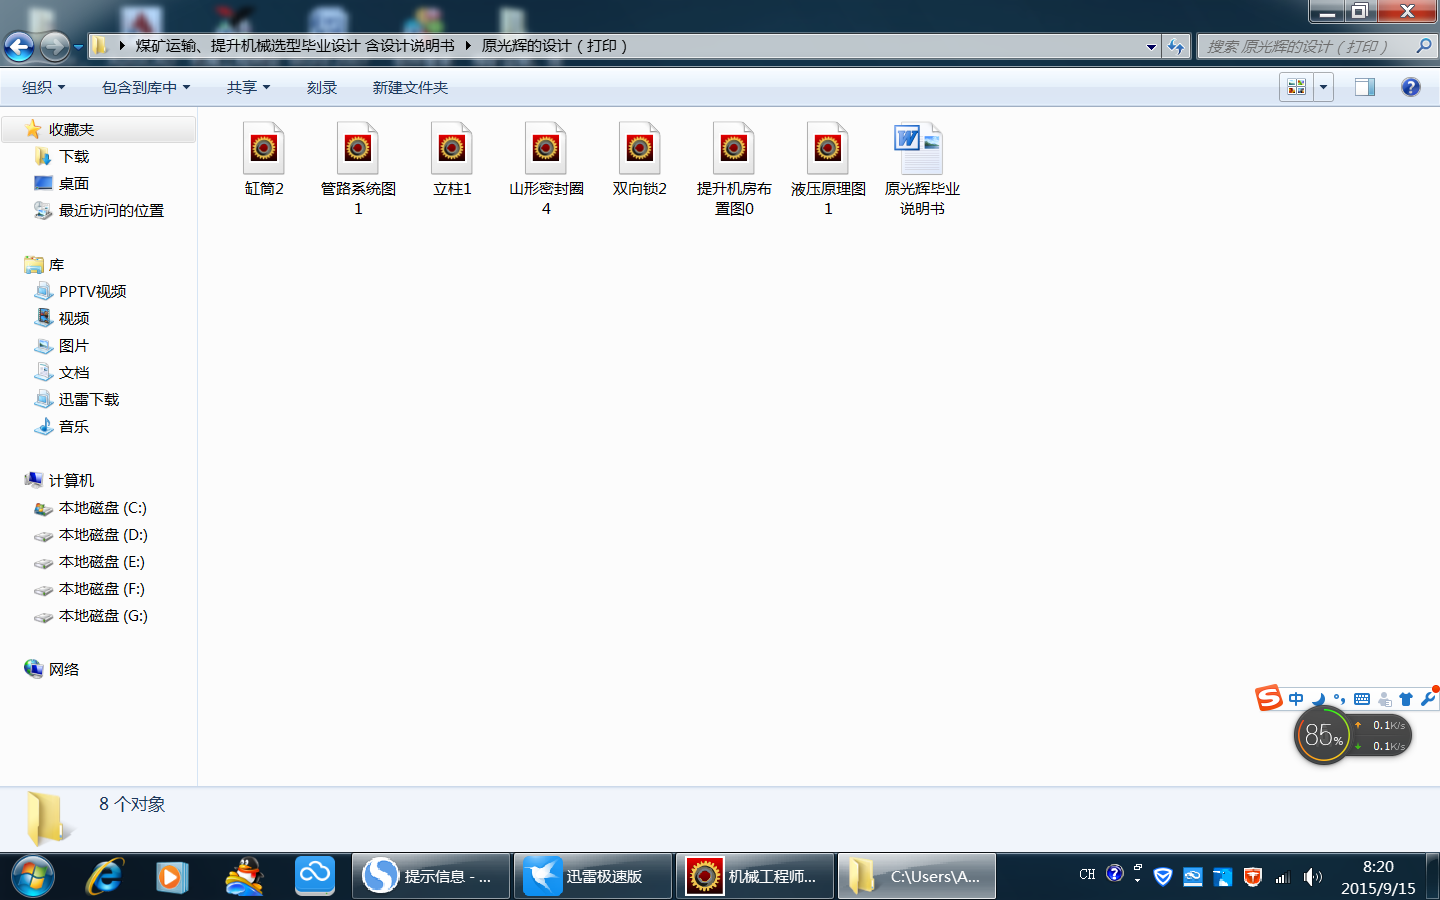The image size is (1440, 900).
Task: Open the cloud app taskbar icon
Action: pos(314,876)
